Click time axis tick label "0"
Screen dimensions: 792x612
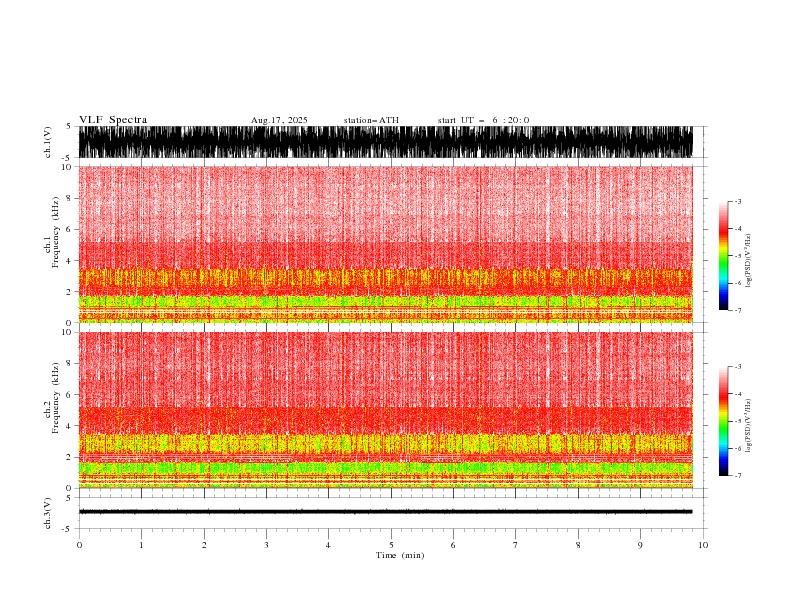79,545
